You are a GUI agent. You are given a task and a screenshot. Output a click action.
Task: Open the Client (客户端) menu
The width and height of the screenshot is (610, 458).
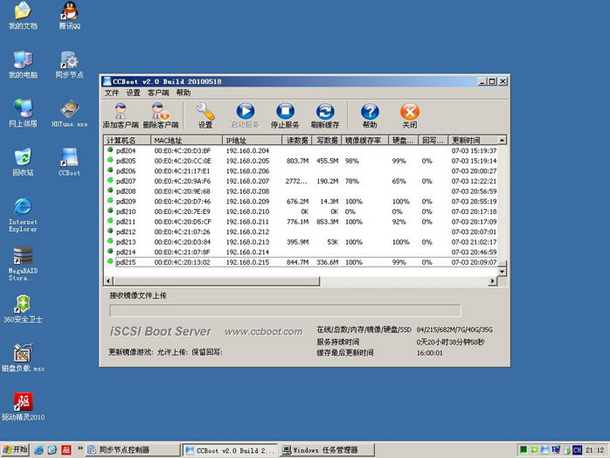coord(158,93)
